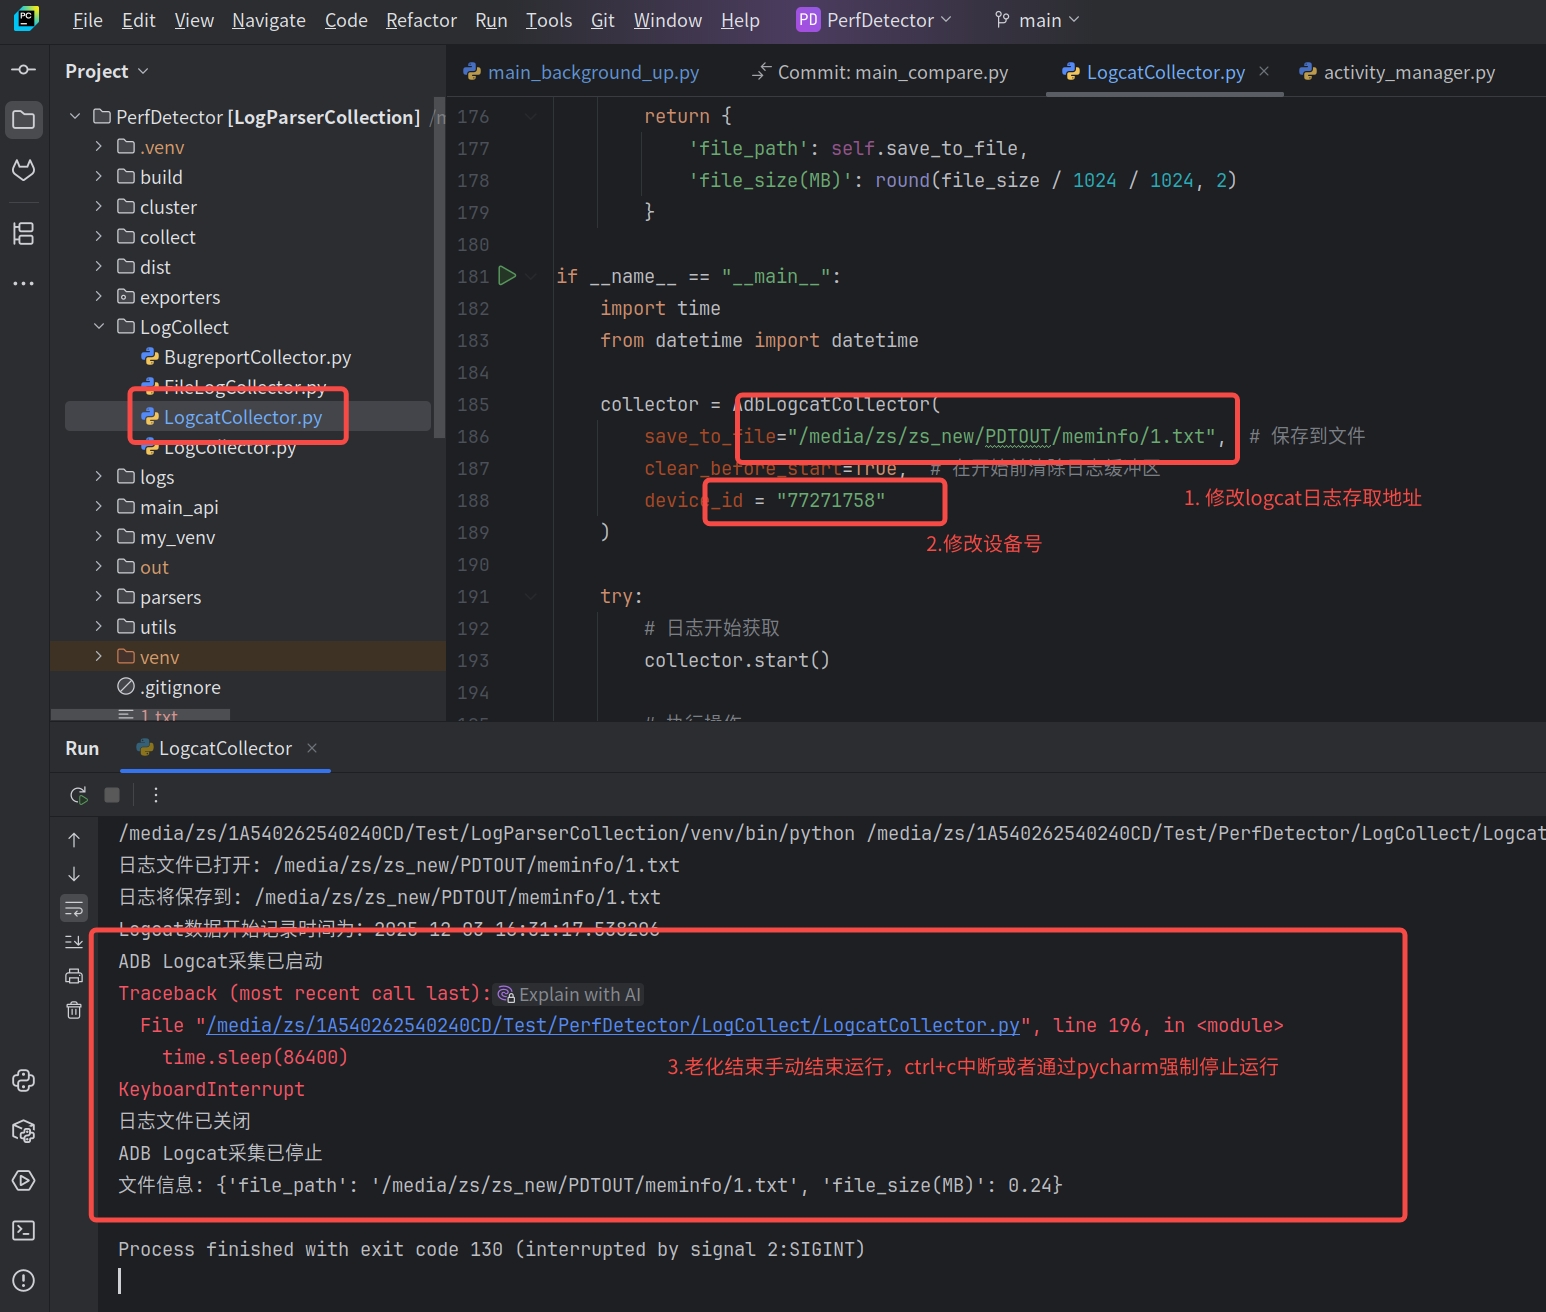The width and height of the screenshot is (1546, 1312).
Task: Expand the collect folder
Action: [99, 237]
